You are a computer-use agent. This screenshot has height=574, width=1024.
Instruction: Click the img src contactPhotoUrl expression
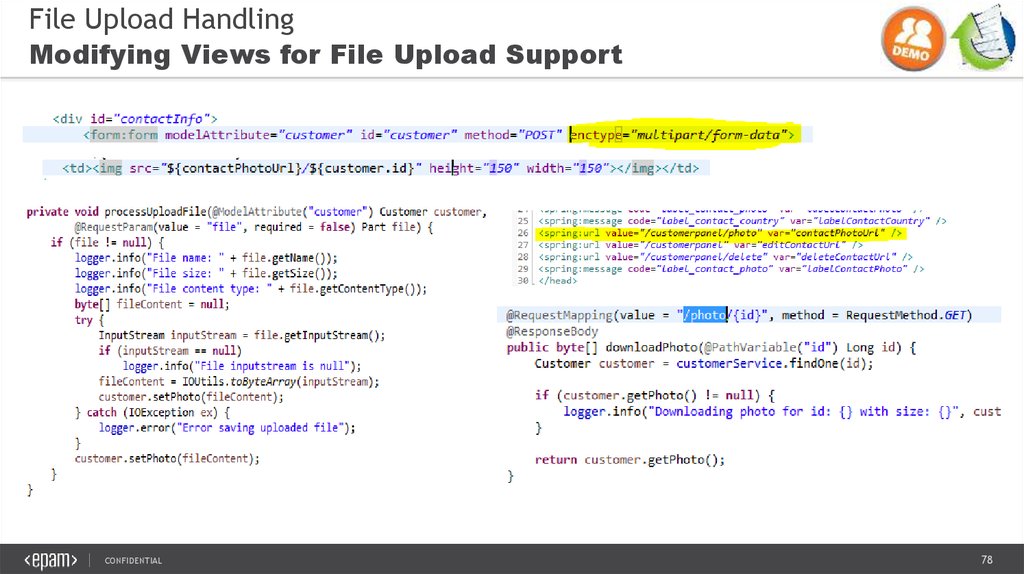[275, 168]
